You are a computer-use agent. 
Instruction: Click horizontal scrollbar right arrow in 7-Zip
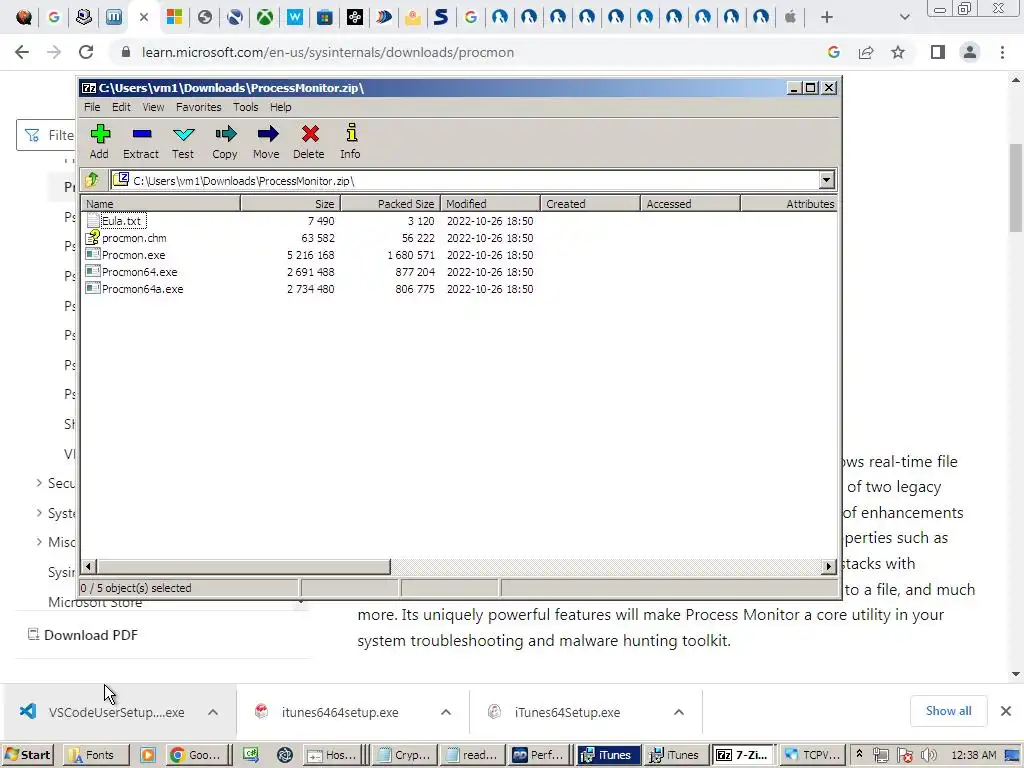(829, 567)
